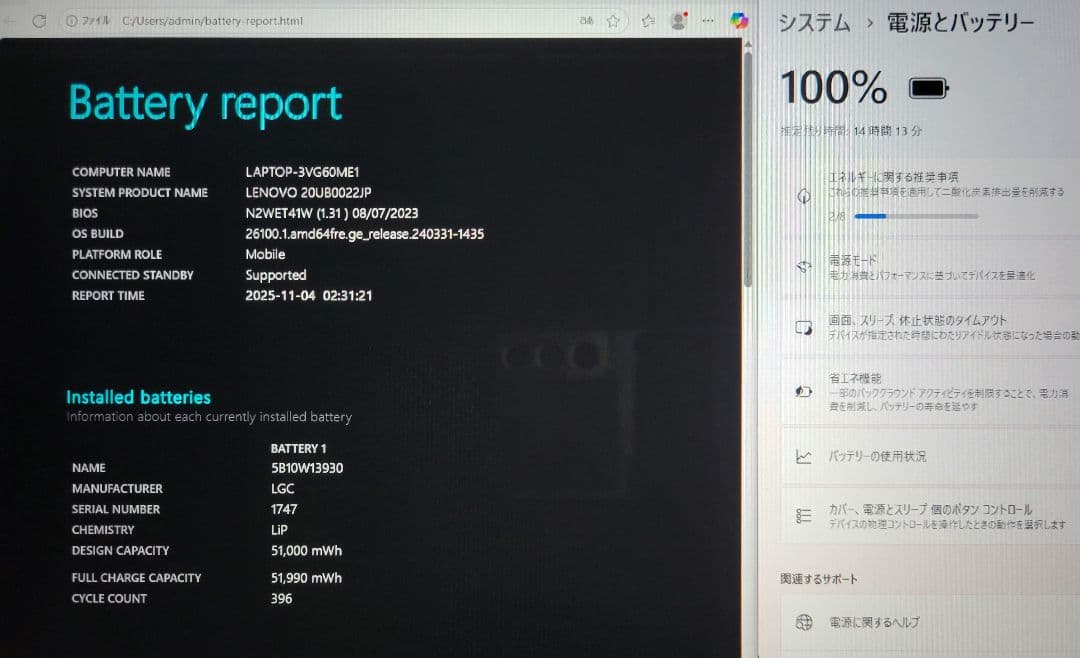Click the read-aloud あぁ icon in the address bar
Screen dimensions: 1080x658
tap(587, 20)
